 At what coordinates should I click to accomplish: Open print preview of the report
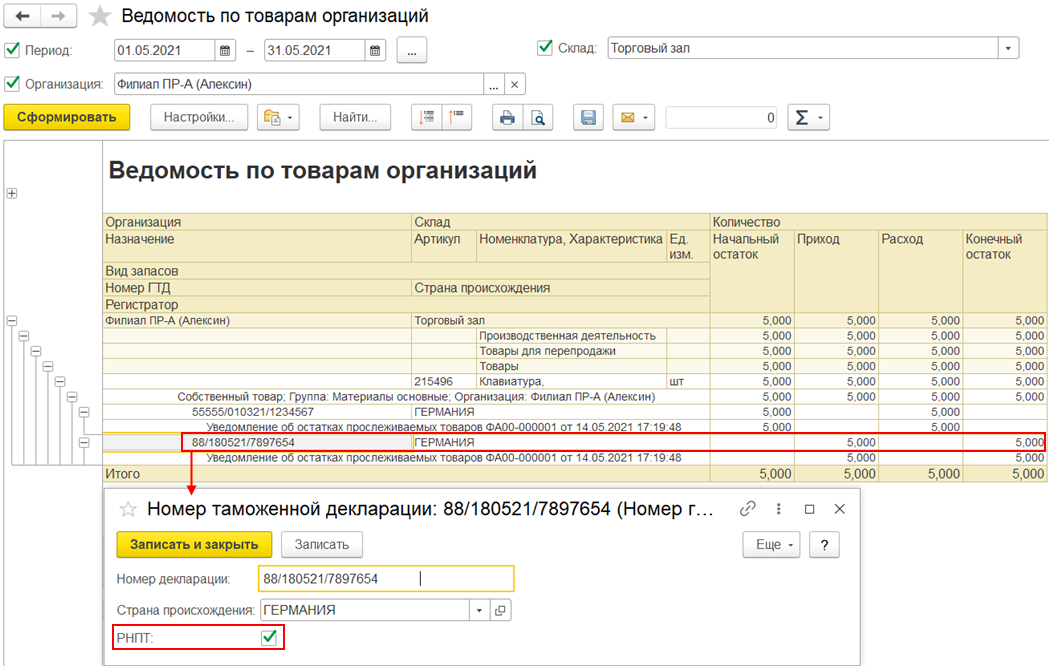point(538,118)
